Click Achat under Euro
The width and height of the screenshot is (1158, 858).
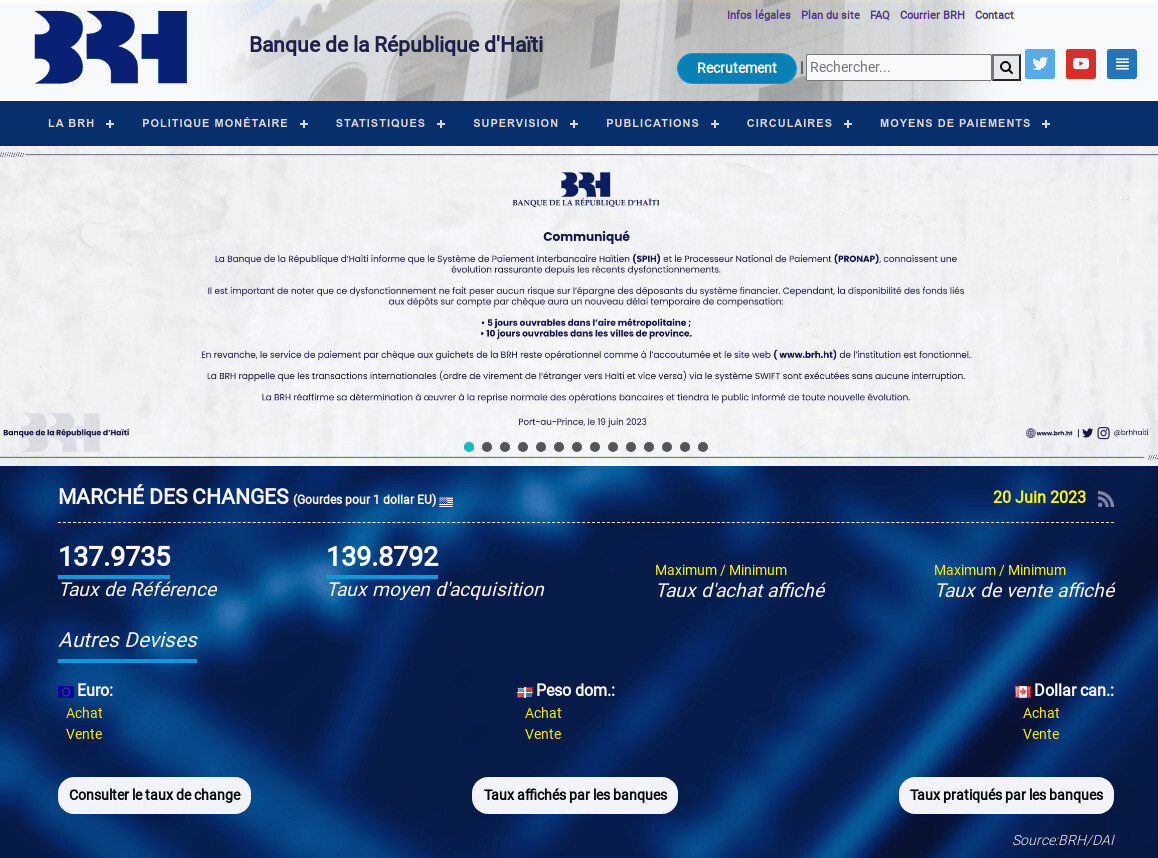84,713
